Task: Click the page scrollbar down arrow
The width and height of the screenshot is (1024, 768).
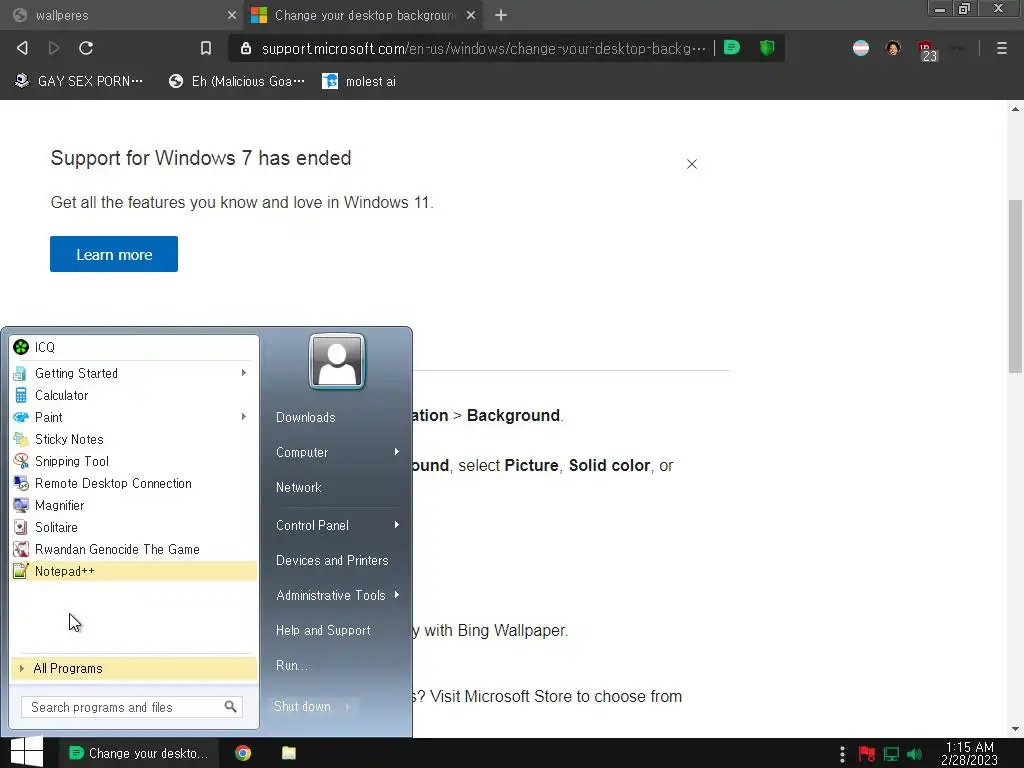Action: tap(1016, 729)
